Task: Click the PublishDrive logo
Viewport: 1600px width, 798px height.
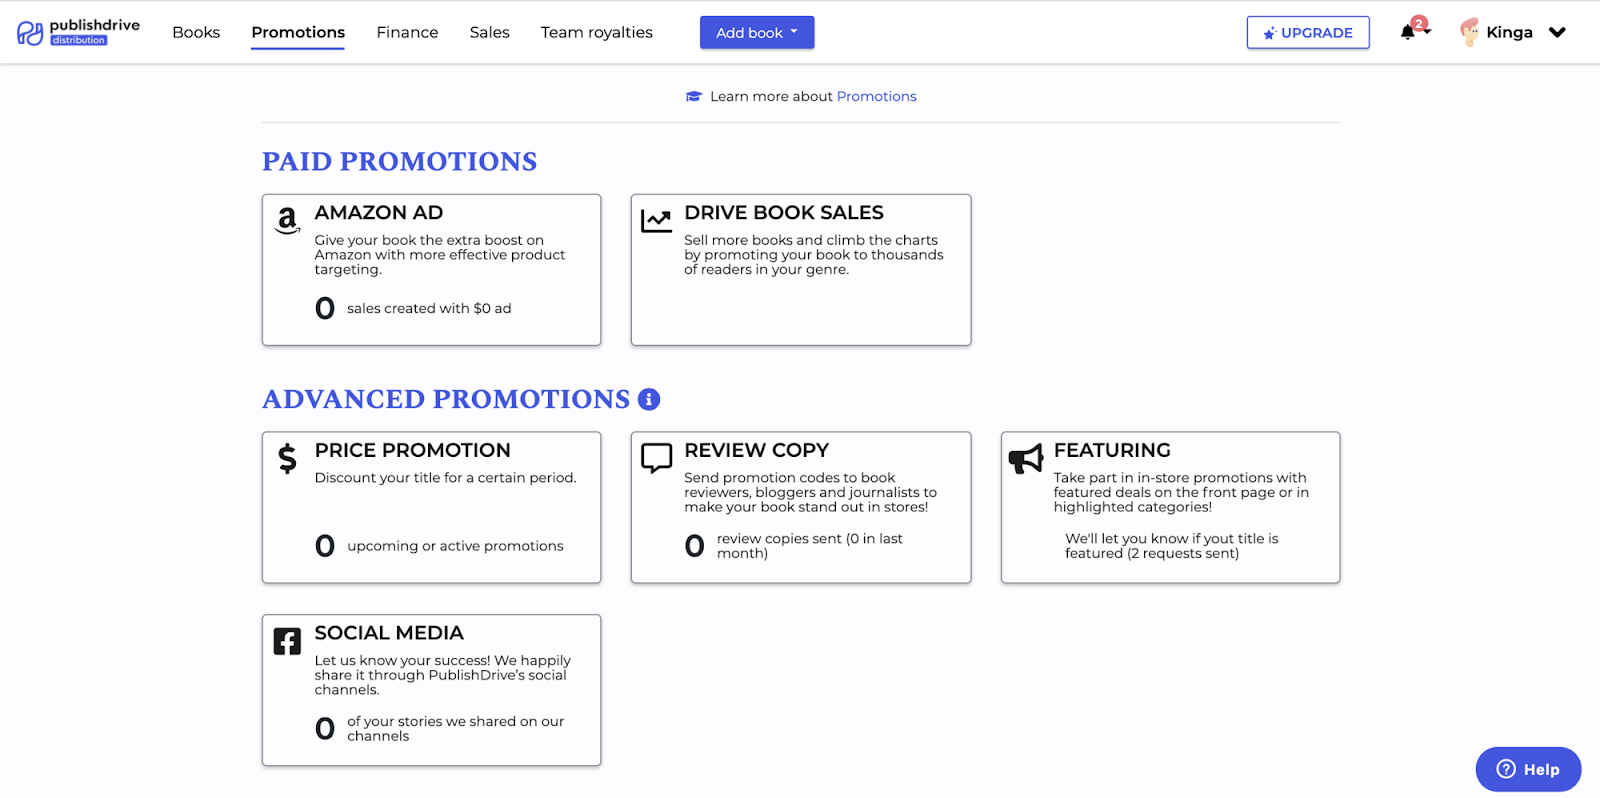Action: click(78, 32)
